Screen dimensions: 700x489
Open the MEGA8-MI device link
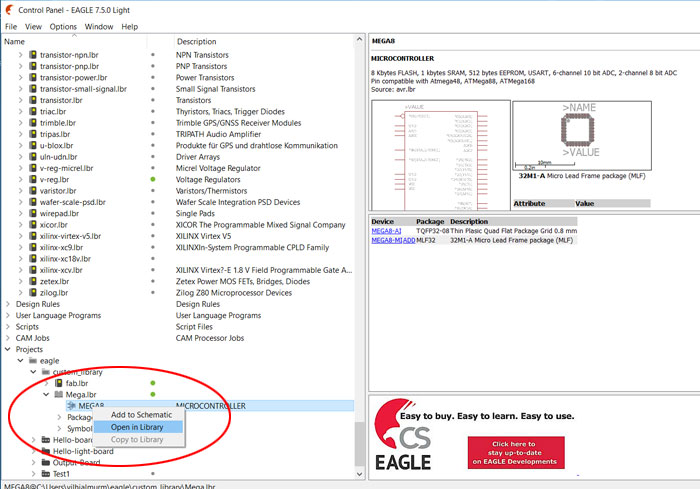pyautogui.click(x=387, y=240)
